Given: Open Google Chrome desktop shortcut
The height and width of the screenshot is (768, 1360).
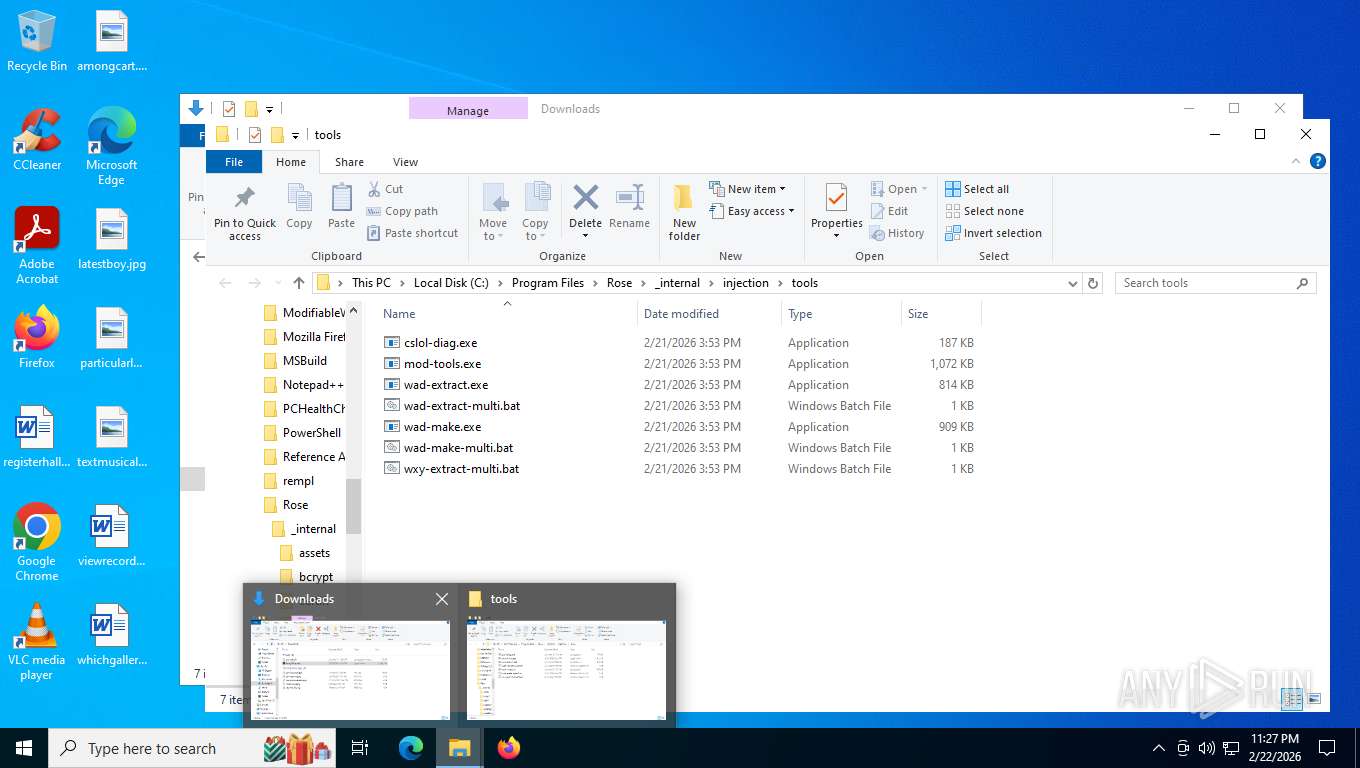Looking at the screenshot, I should (37, 542).
